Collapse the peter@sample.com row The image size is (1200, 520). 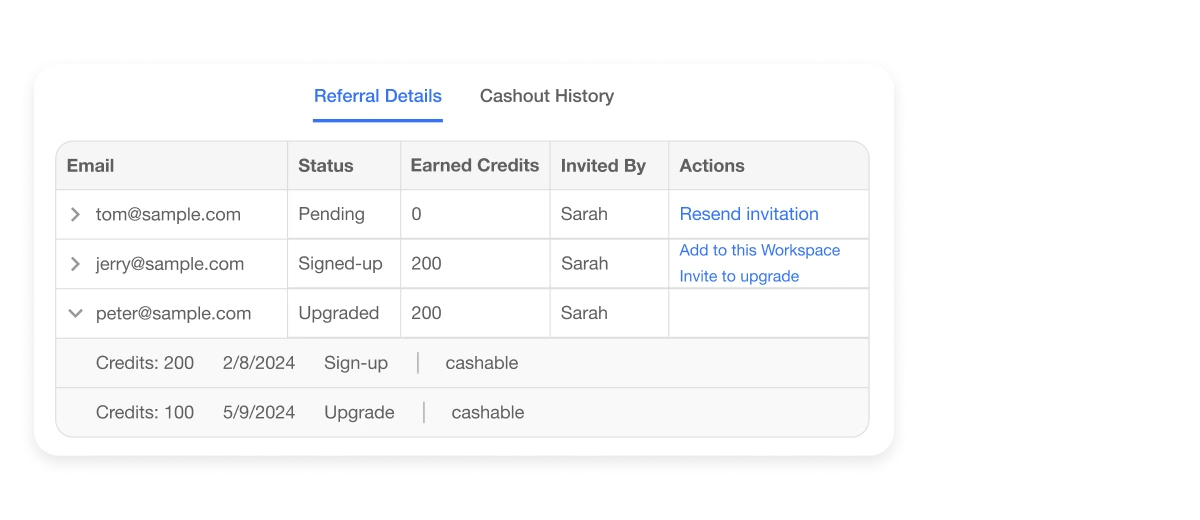pyautogui.click(x=75, y=313)
